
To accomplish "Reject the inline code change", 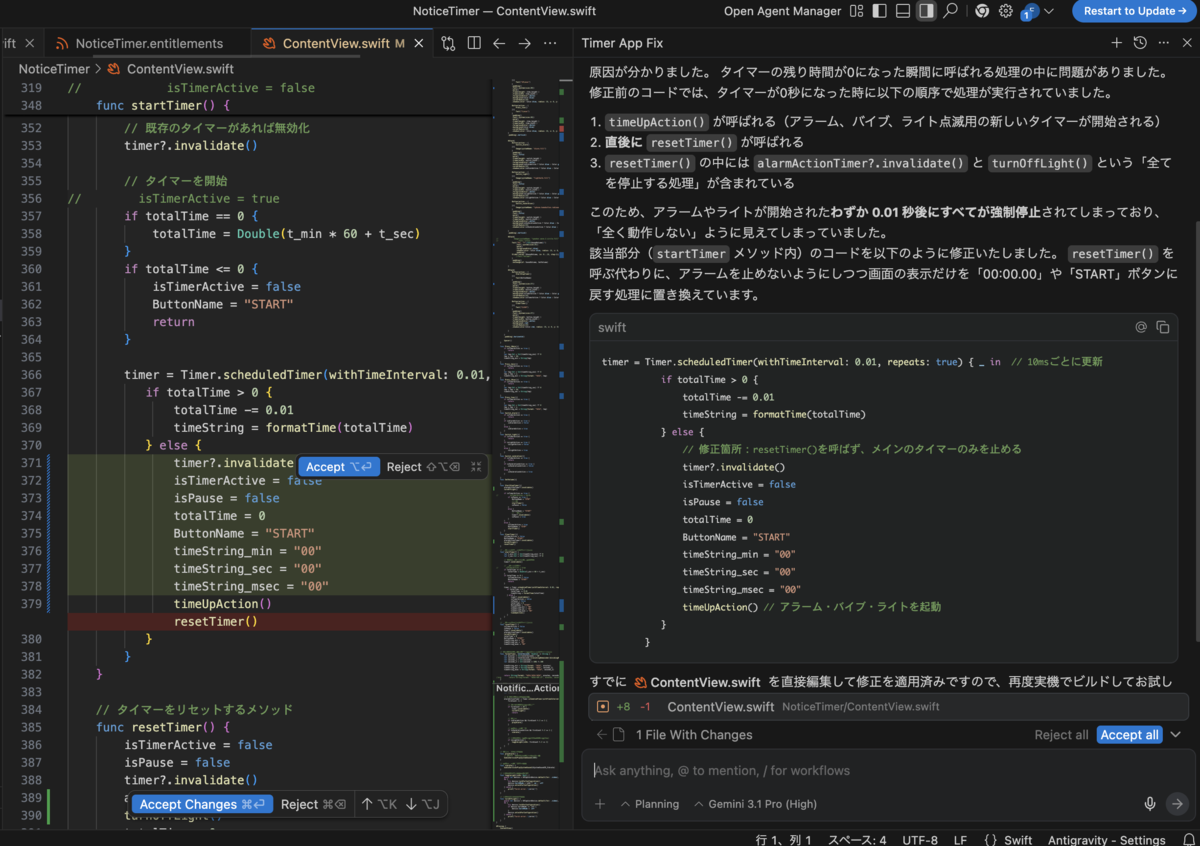I will coord(423,467).
